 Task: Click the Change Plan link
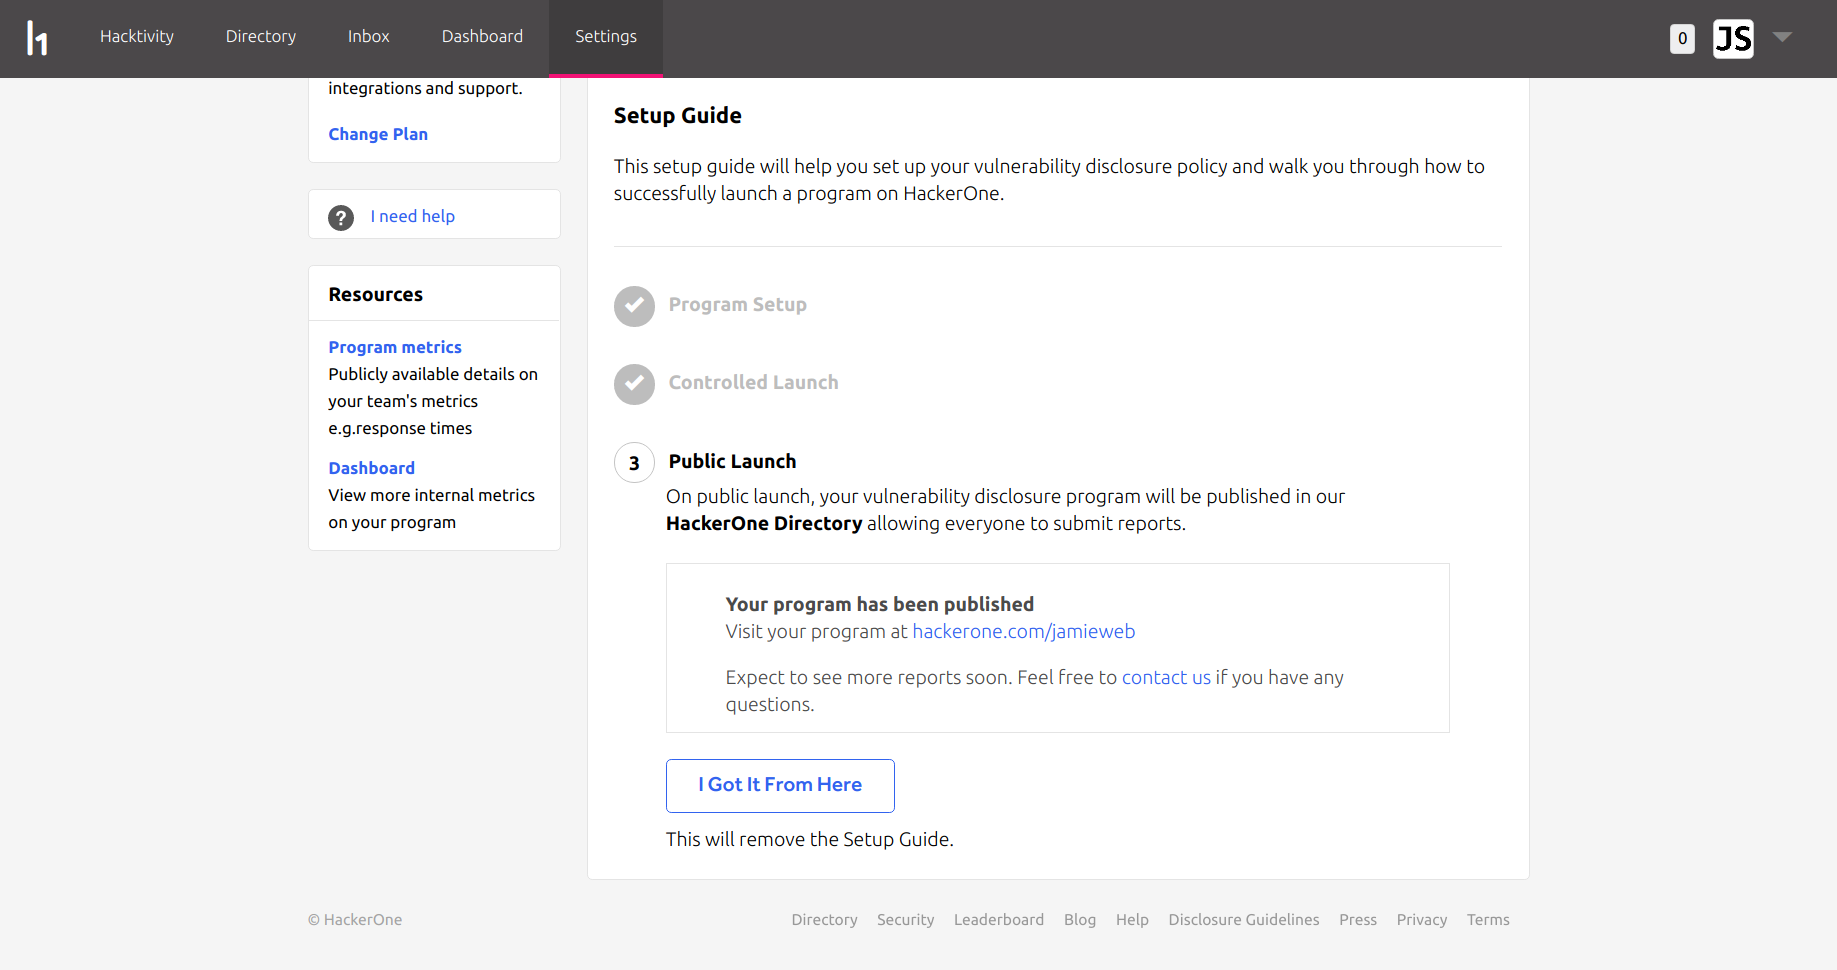378,134
